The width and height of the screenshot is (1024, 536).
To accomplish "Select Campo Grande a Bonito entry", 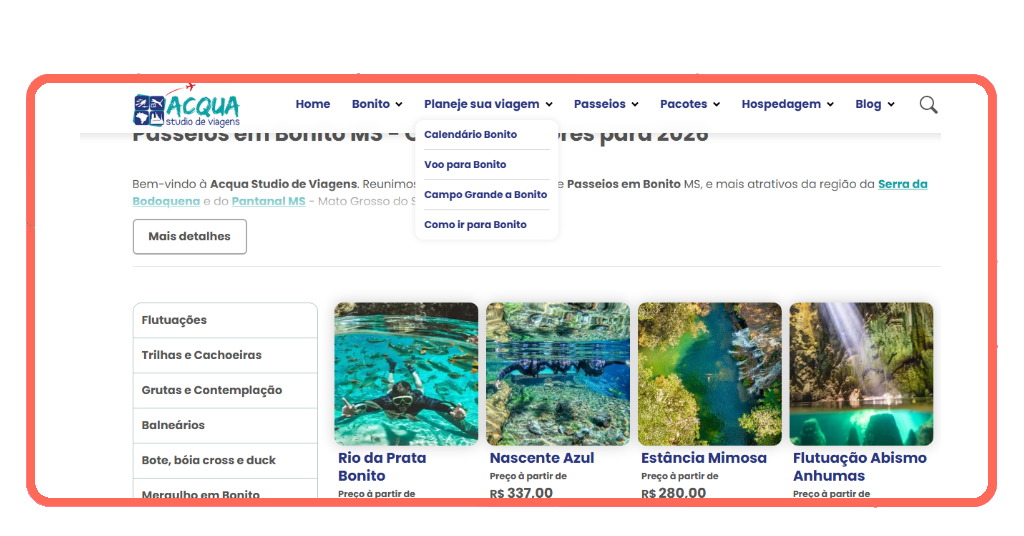I will 485,195.
